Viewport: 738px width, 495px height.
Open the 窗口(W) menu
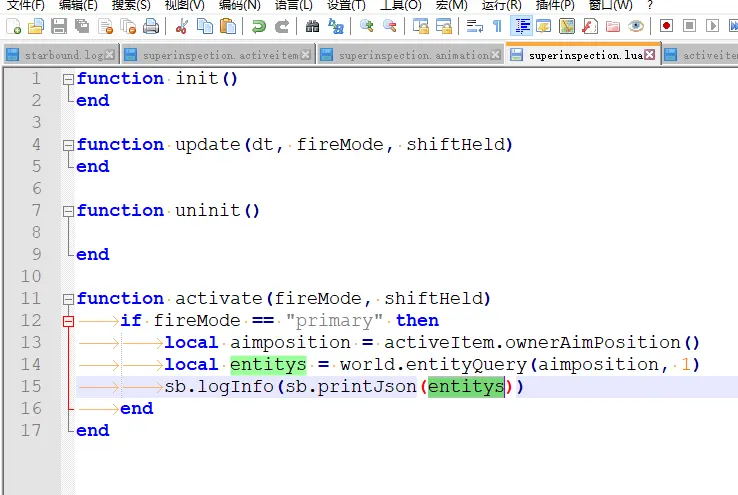(x=611, y=5)
